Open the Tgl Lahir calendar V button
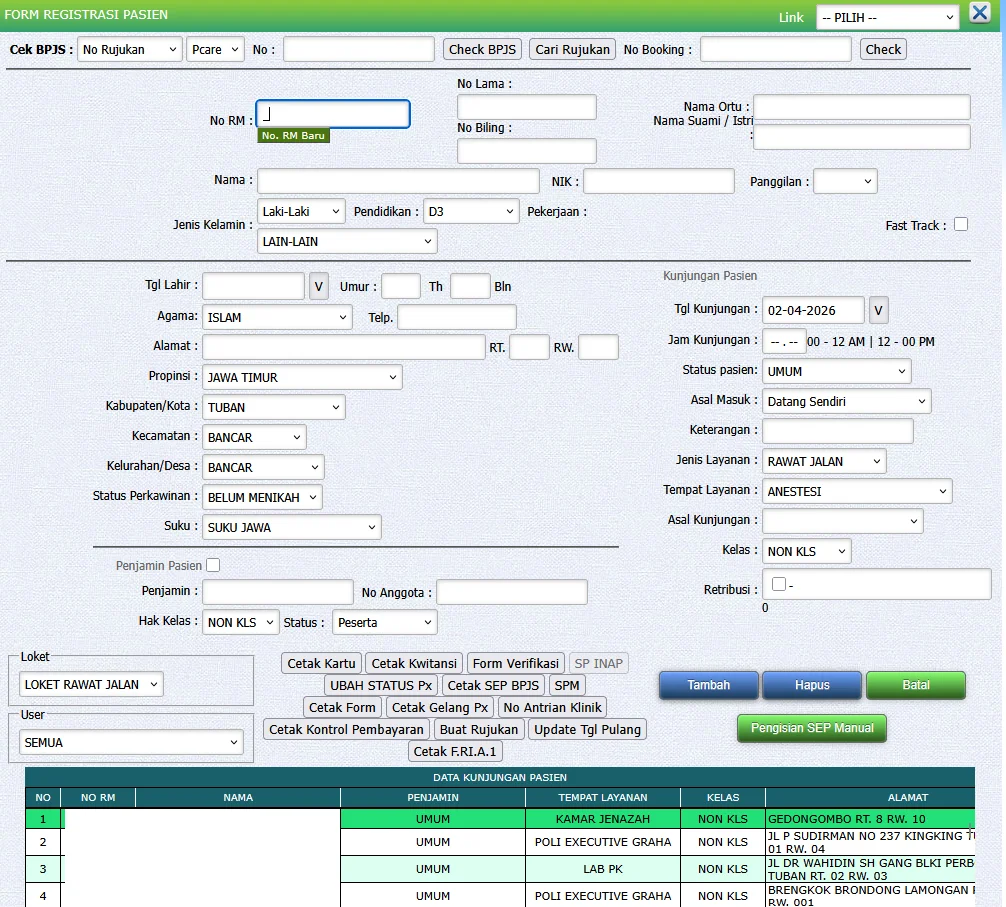Image resolution: width=1006 pixels, height=907 pixels. click(318, 287)
